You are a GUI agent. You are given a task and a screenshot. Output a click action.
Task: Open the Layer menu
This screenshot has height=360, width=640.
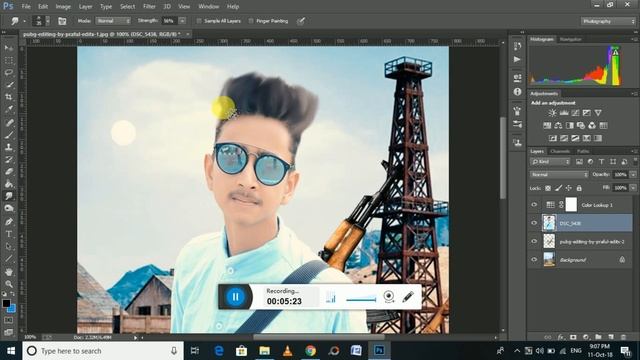click(x=85, y=7)
